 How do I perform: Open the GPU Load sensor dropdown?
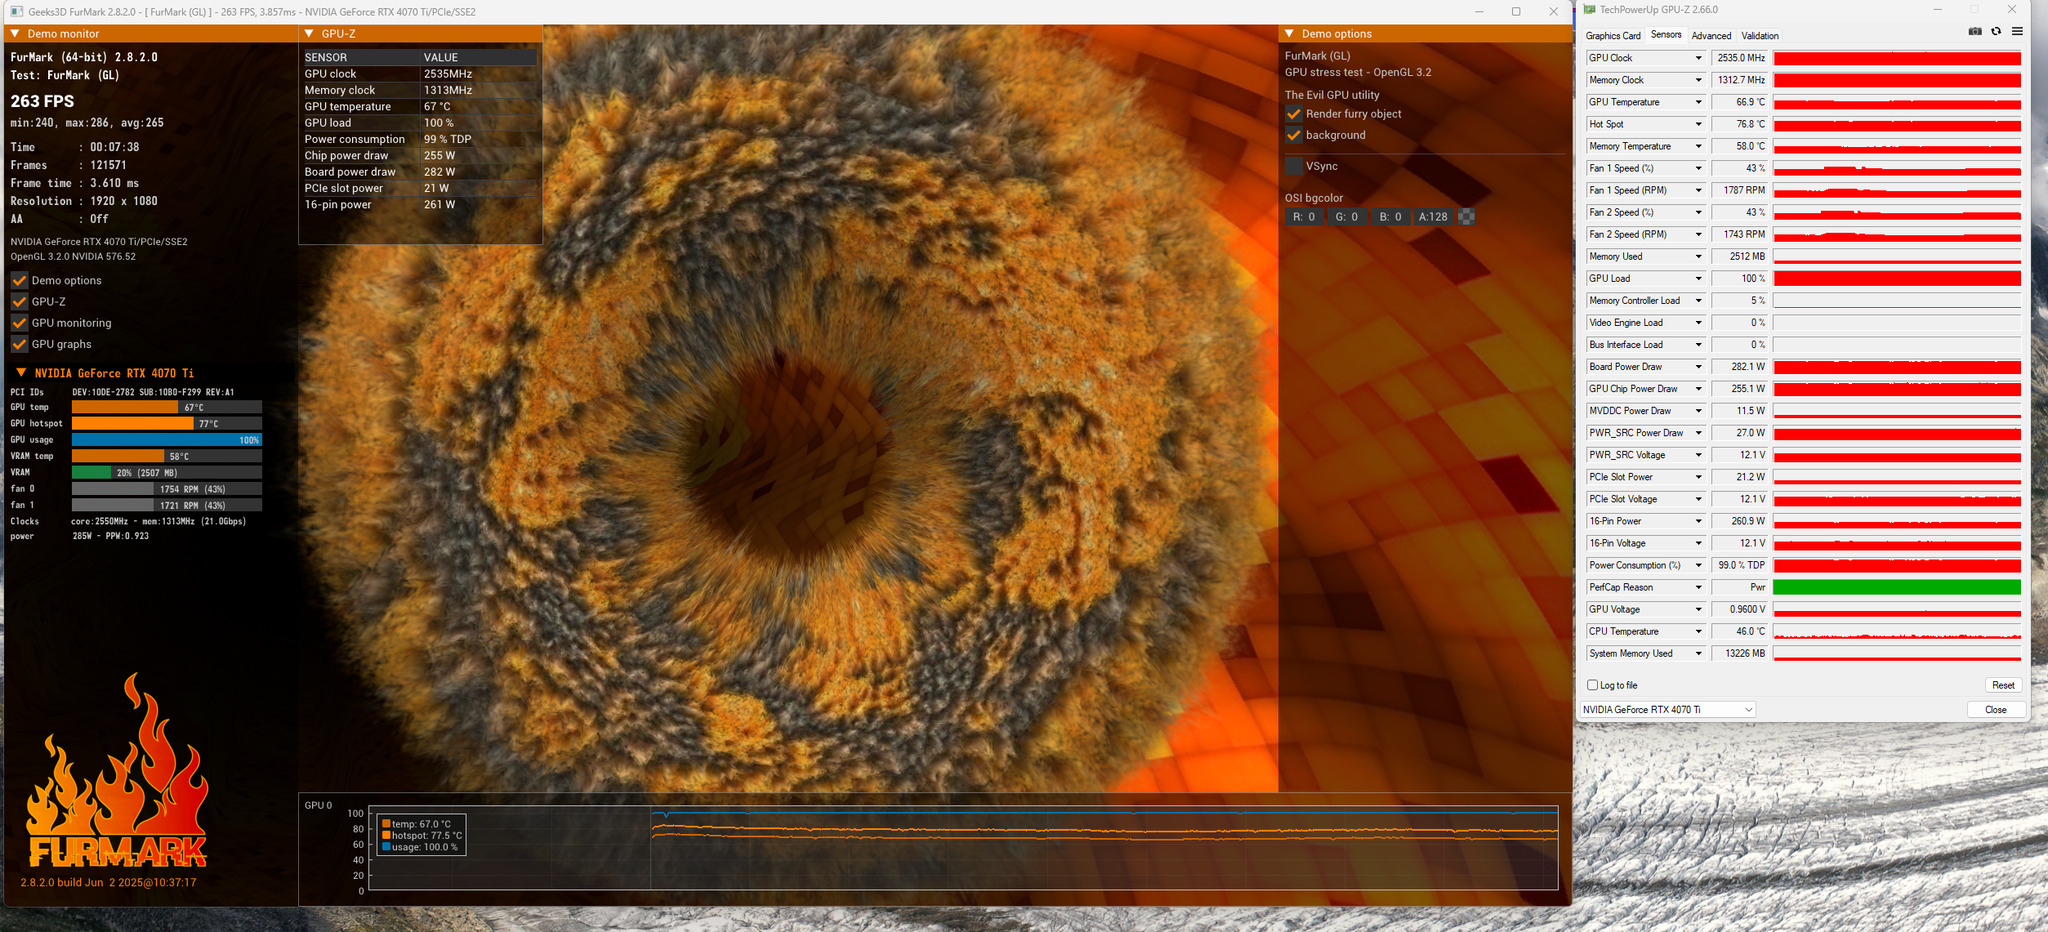pos(1698,278)
